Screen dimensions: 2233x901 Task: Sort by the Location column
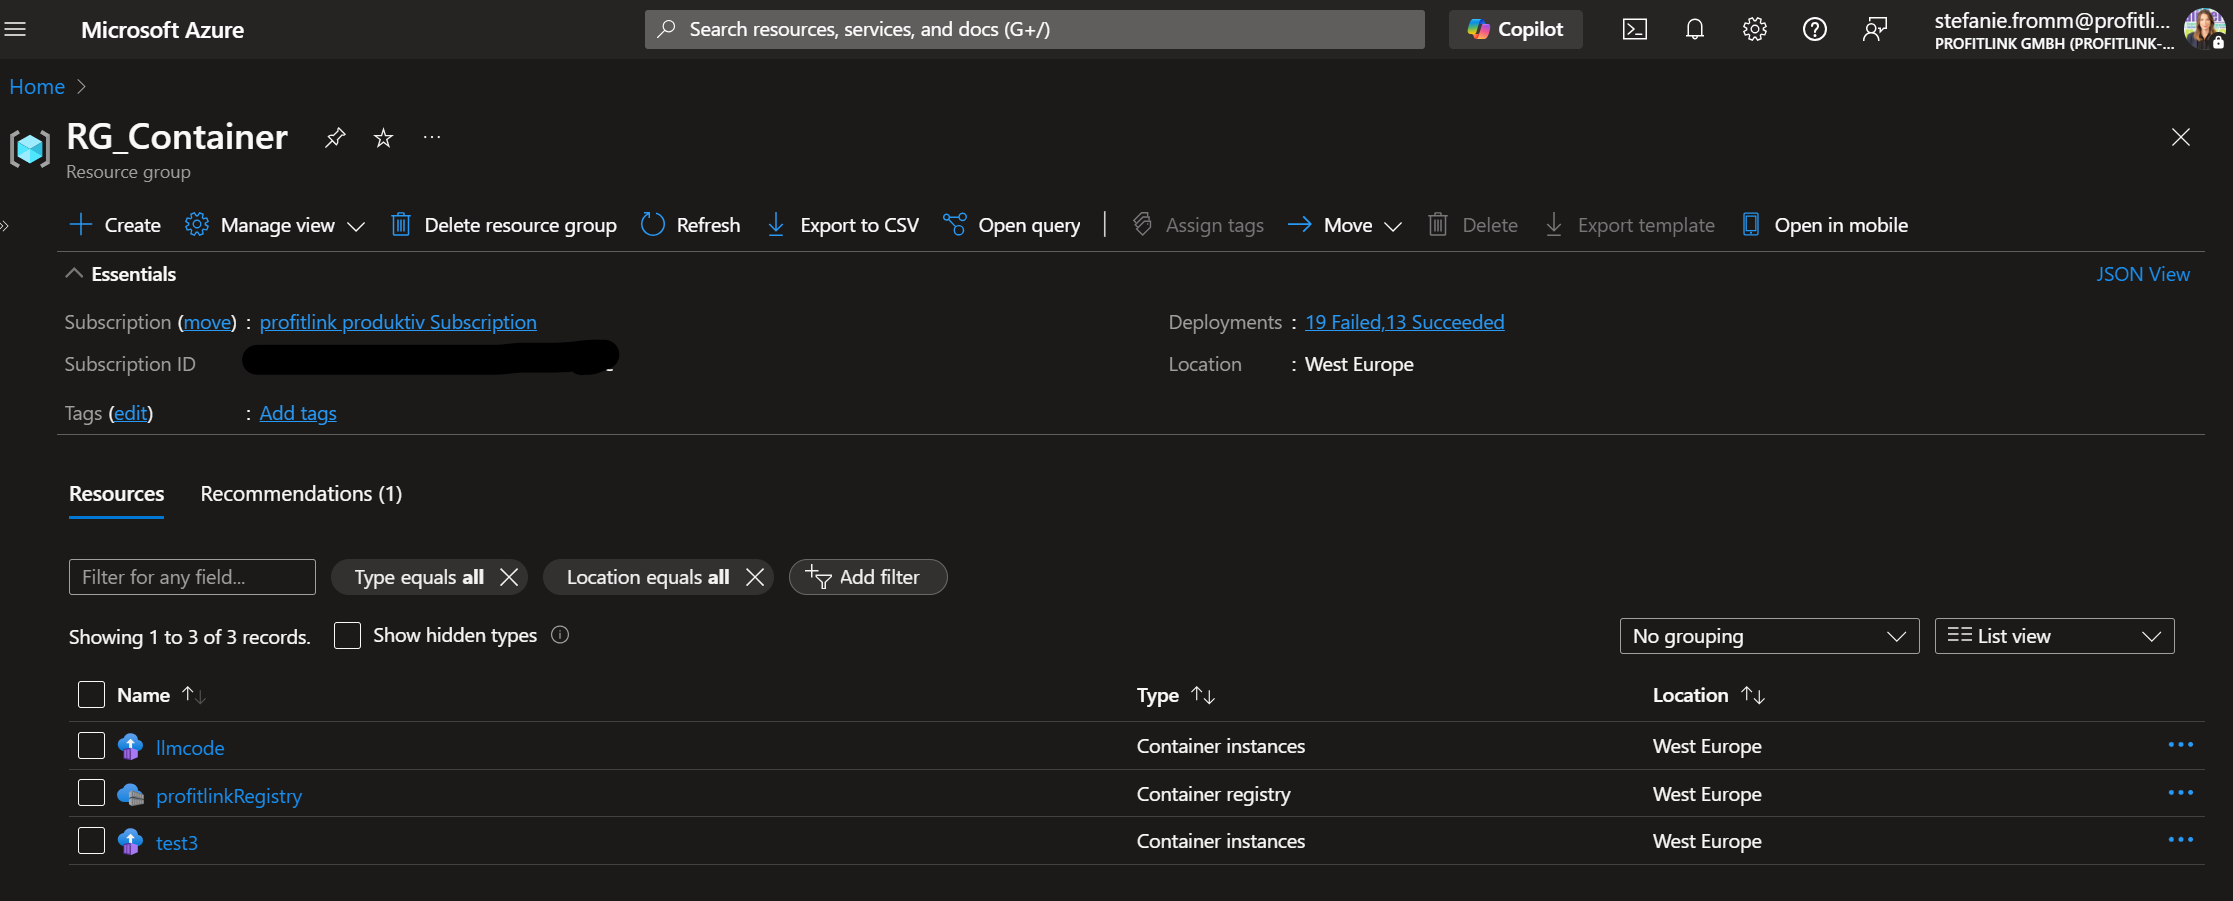(x=1709, y=695)
